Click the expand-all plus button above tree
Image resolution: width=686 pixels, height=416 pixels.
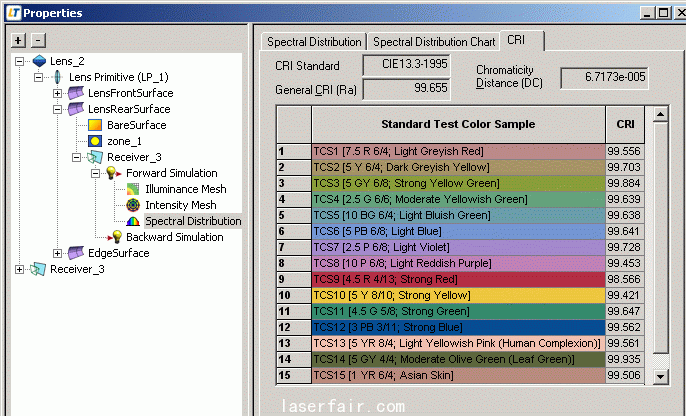coord(18,40)
